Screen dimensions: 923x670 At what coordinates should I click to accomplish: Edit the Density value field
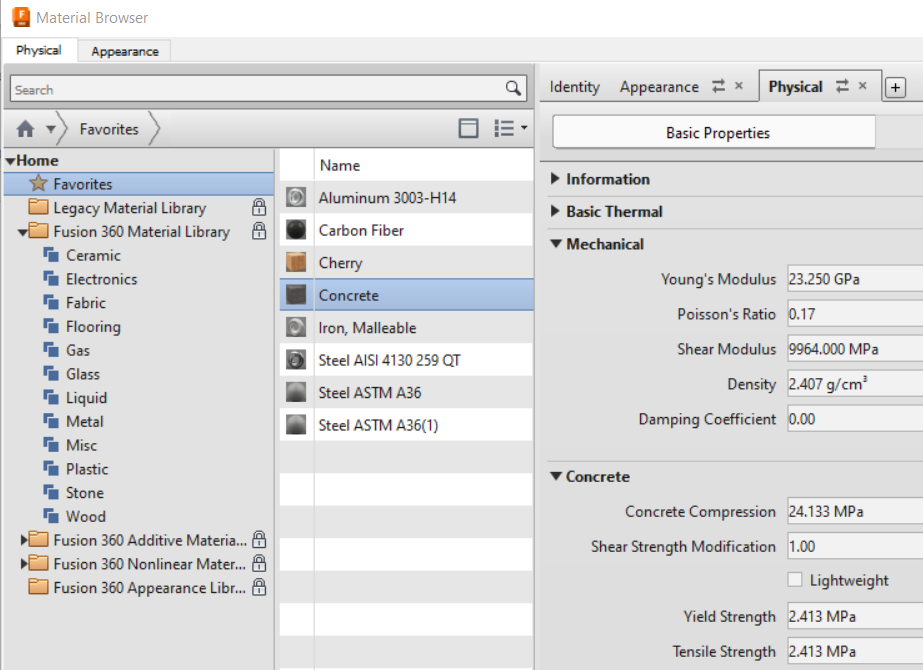tap(855, 384)
